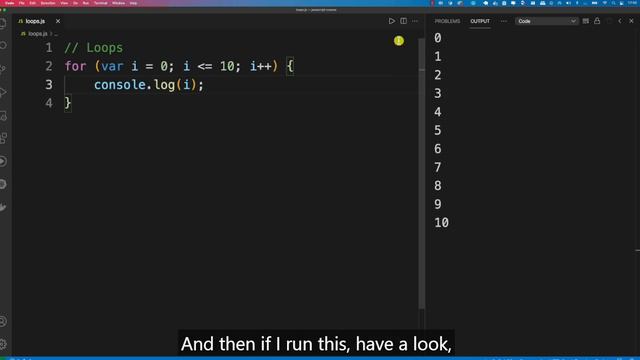This screenshot has width=640, height=360.
Task: Open the Edit menu
Action: [x=32, y=3]
